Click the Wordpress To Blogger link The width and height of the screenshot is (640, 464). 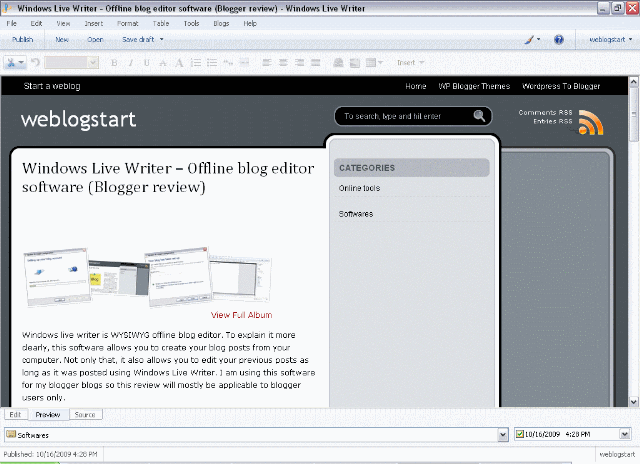pyautogui.click(x=561, y=86)
